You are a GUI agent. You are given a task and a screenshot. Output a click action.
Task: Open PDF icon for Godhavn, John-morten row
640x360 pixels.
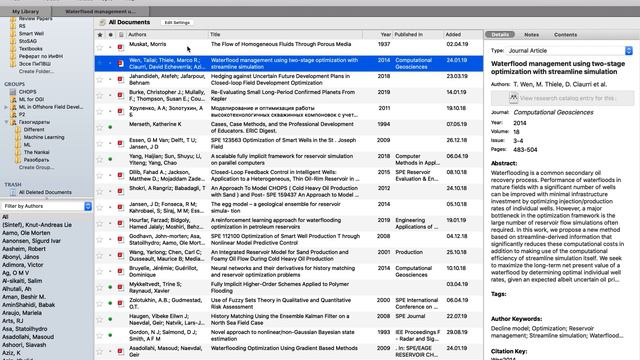tap(121, 239)
